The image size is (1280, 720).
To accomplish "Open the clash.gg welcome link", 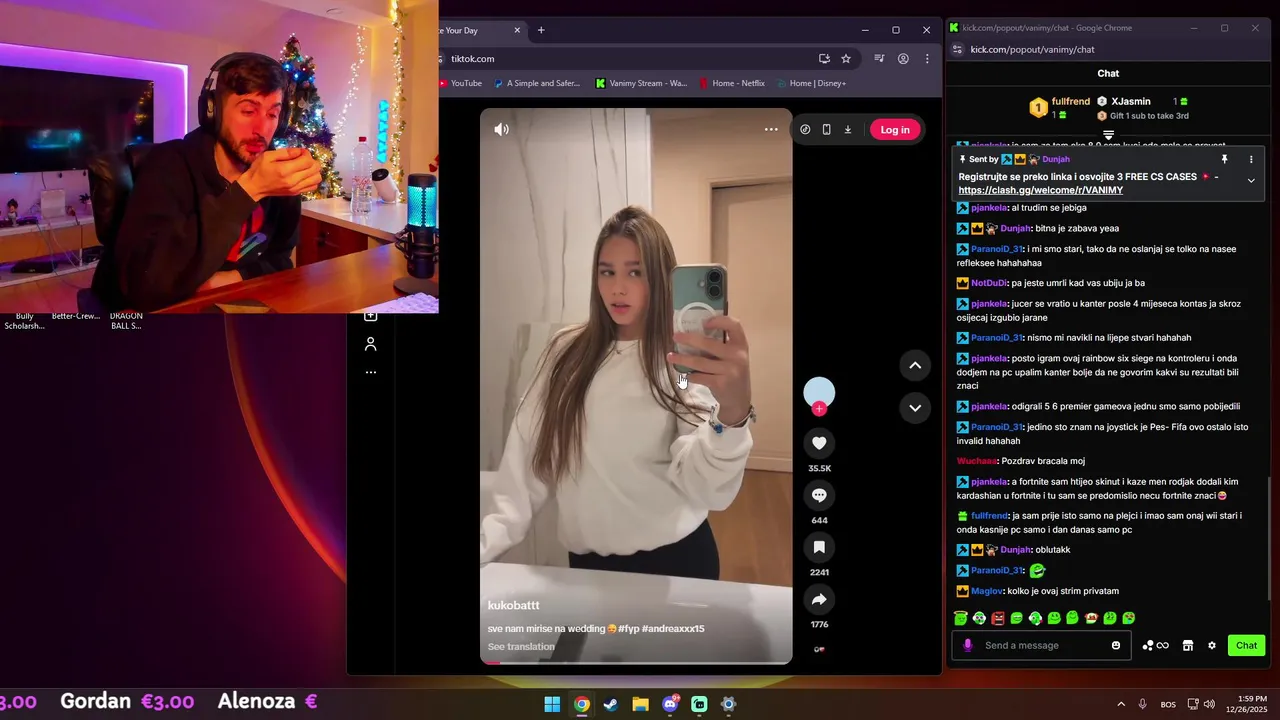I will (1040, 190).
